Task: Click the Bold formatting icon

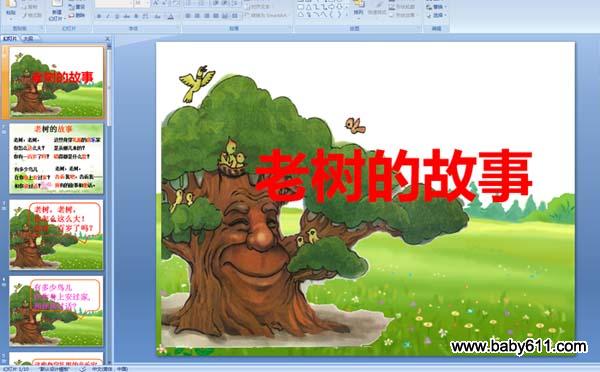Action: (x=99, y=16)
